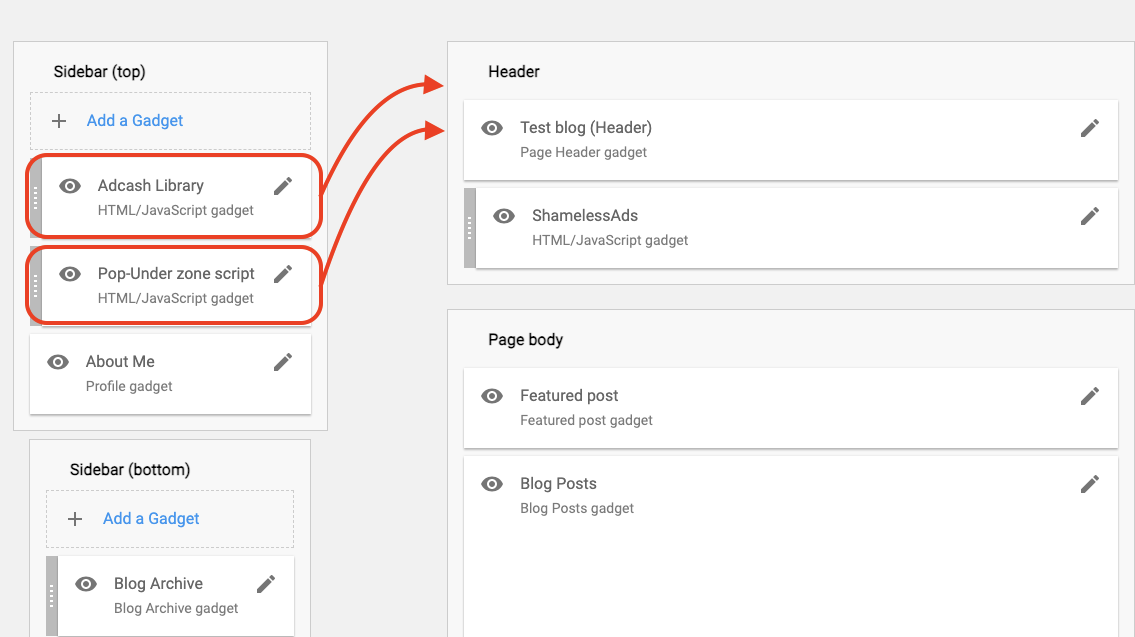Click the drag handle of Pop-Under zone script
The height and width of the screenshot is (637, 1135).
point(35,286)
